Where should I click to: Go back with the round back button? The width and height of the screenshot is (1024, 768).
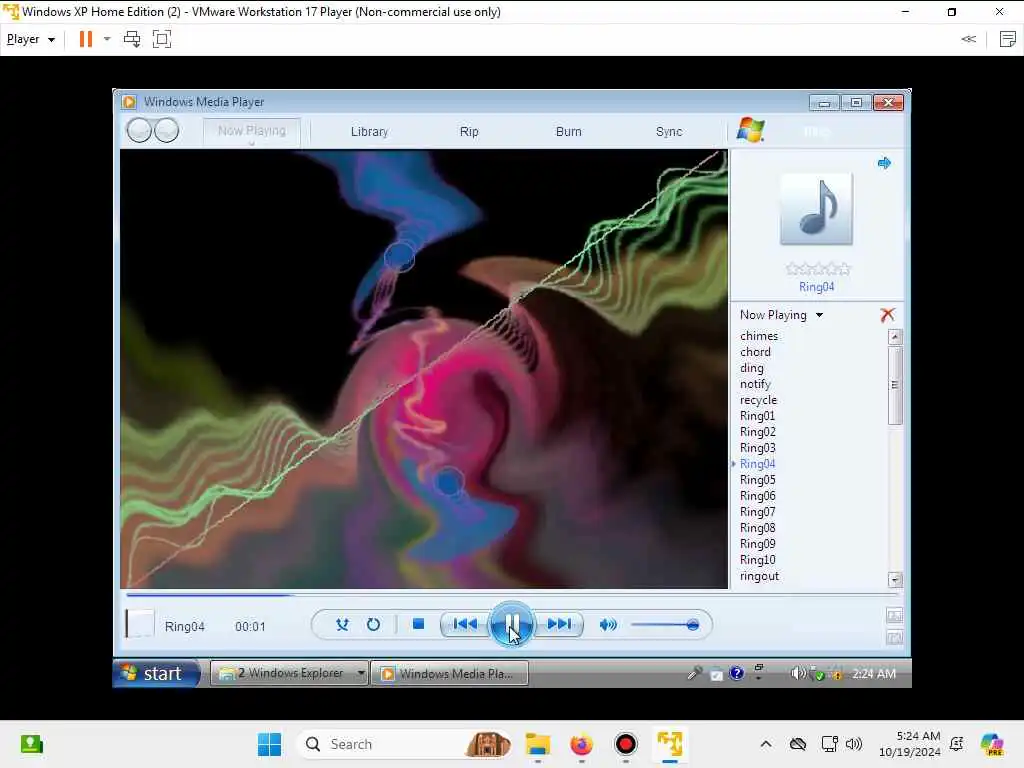pyautogui.click(x=139, y=131)
